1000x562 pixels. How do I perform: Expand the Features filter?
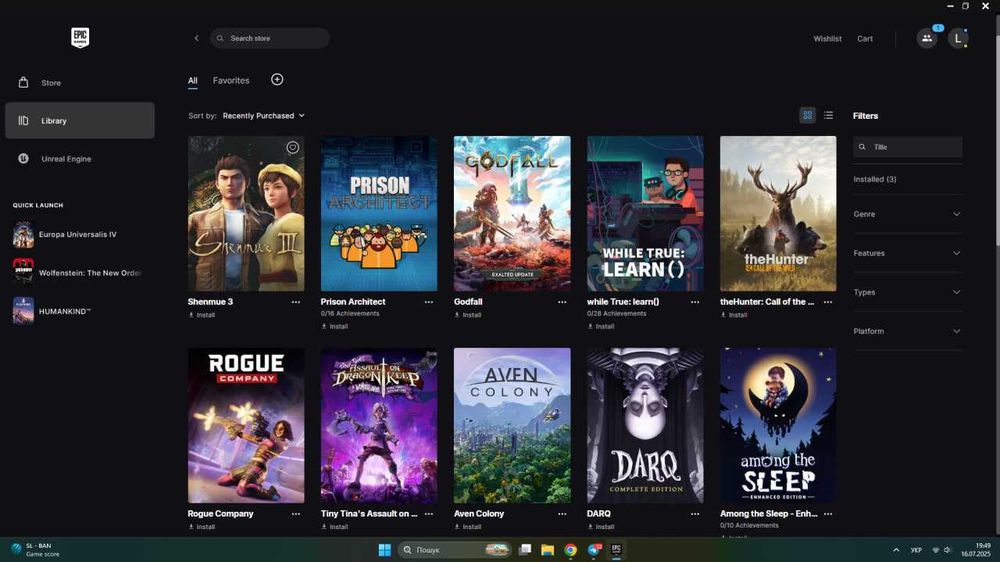tap(907, 253)
